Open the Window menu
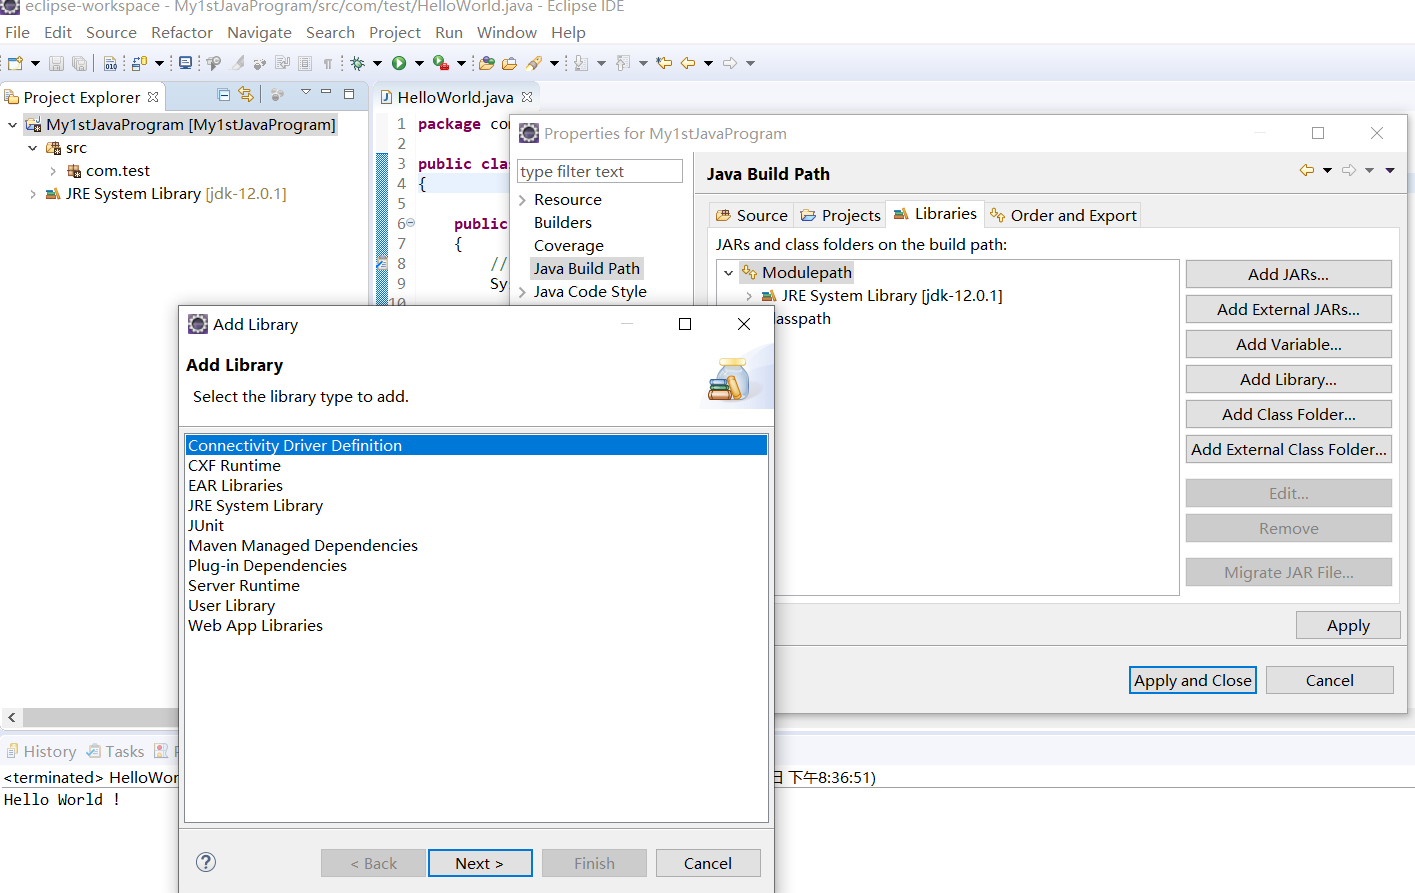The image size is (1415, 893). [x=507, y=32]
